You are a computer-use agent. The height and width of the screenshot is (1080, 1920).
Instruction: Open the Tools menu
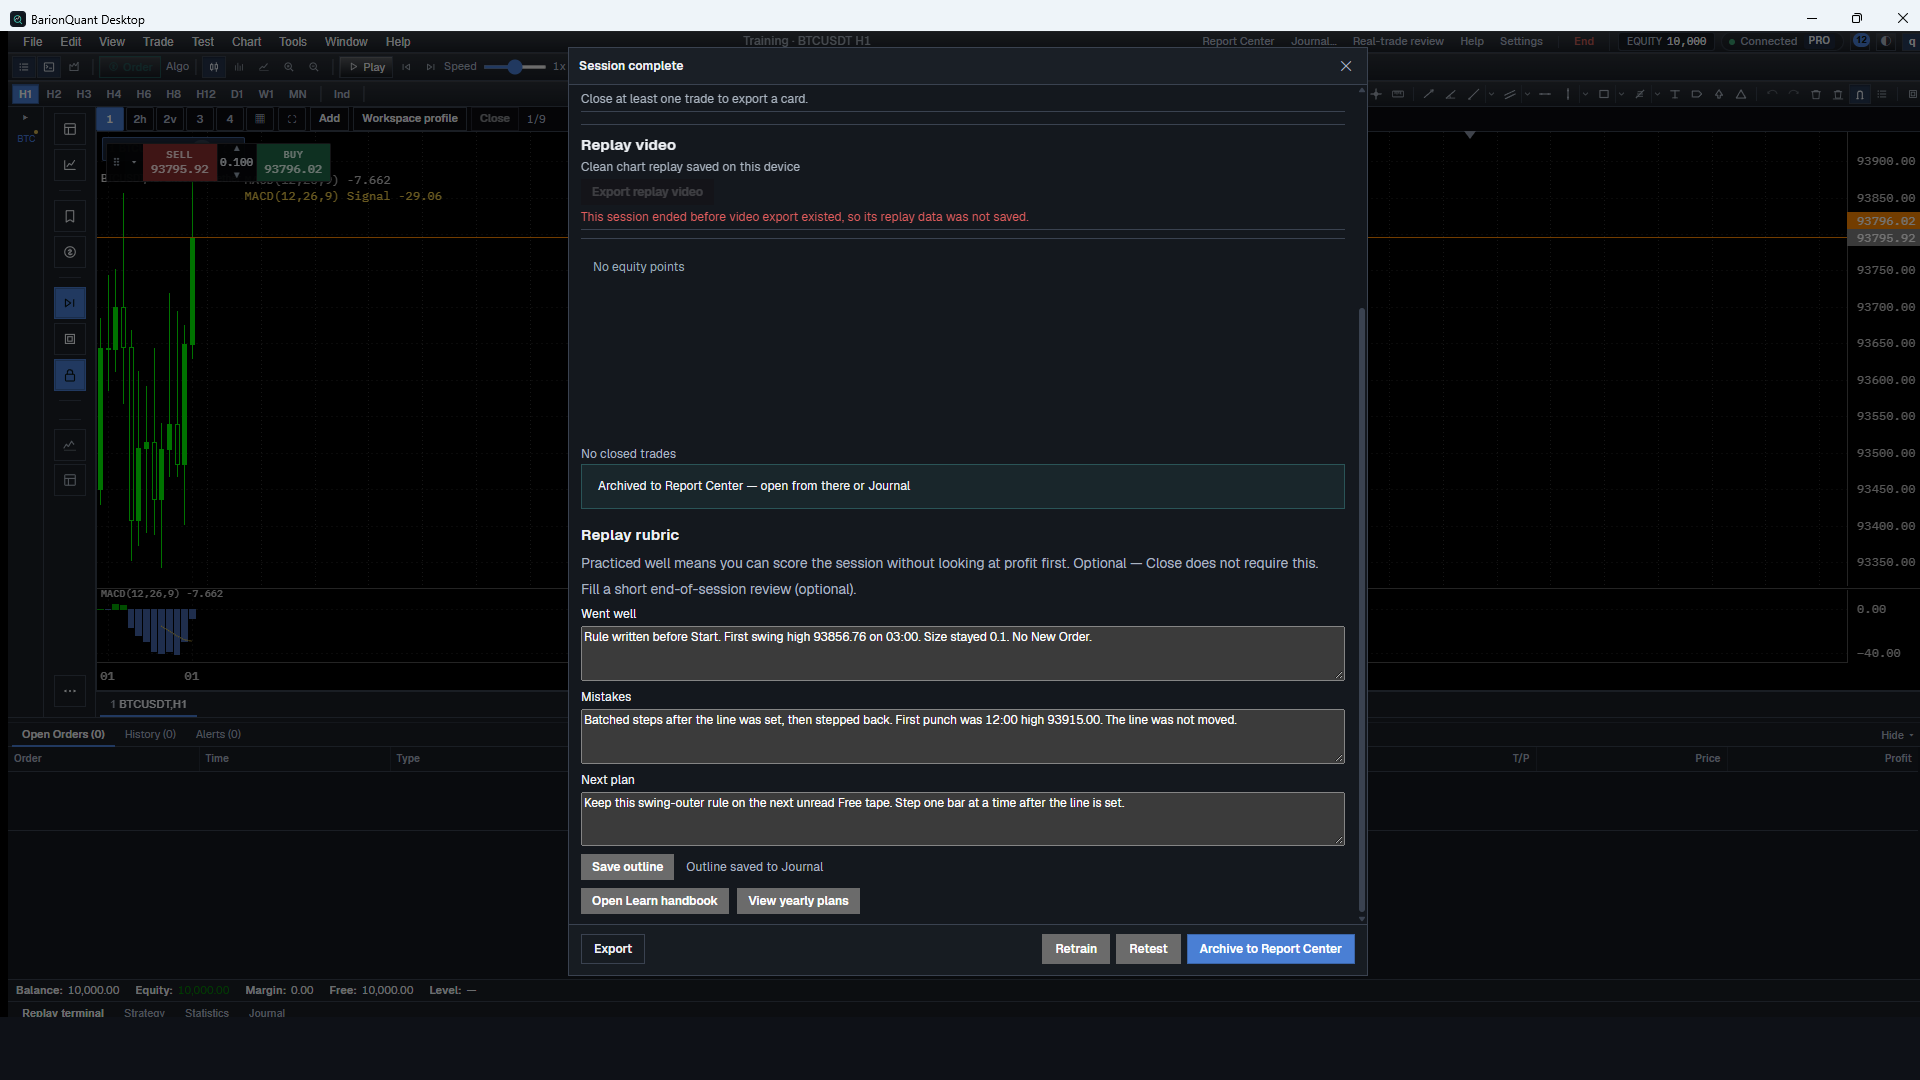coord(293,42)
